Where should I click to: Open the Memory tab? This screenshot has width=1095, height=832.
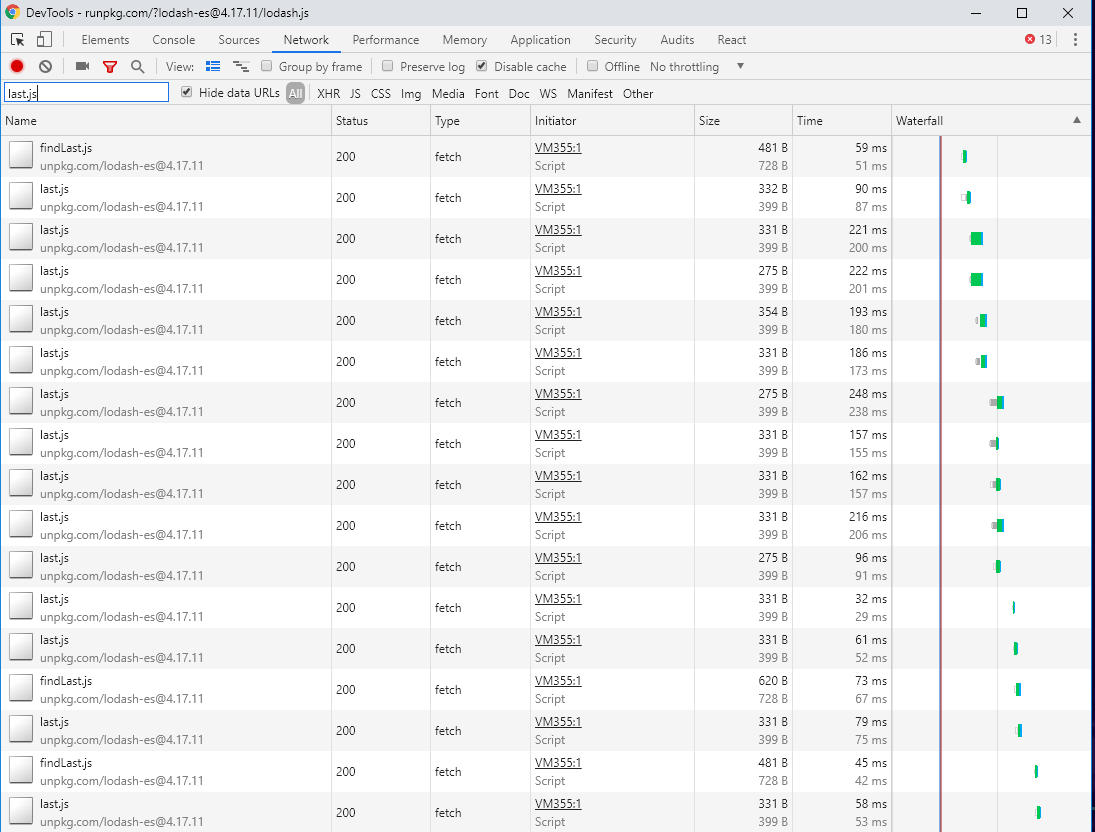pyautogui.click(x=464, y=40)
